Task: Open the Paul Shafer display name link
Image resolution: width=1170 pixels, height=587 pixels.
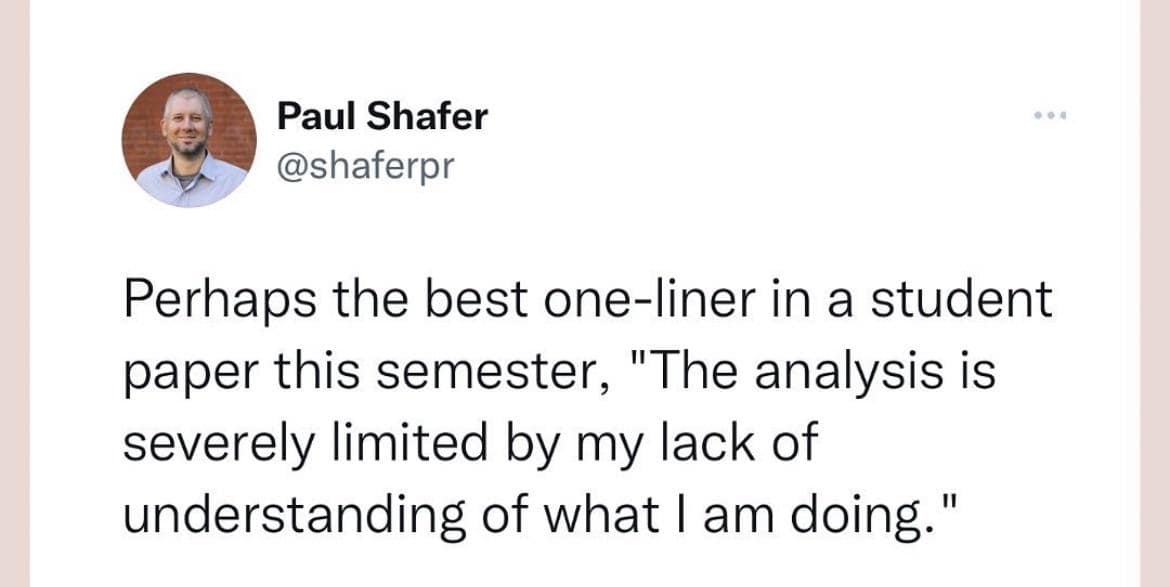Action: (x=382, y=116)
